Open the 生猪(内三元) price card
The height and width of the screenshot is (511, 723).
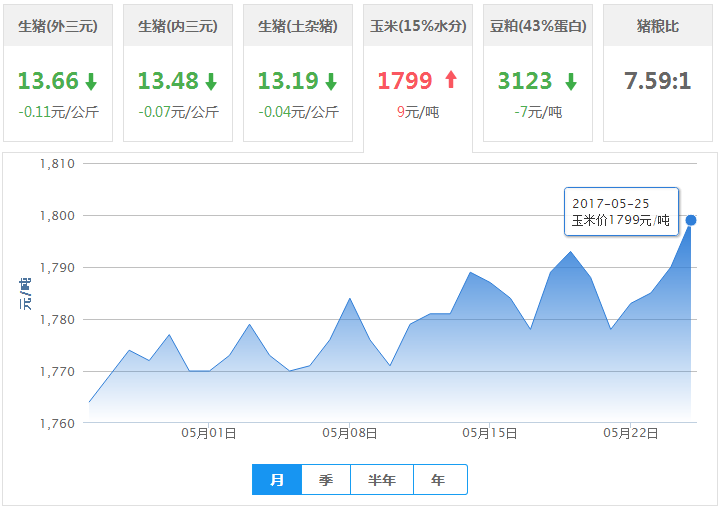(x=178, y=73)
